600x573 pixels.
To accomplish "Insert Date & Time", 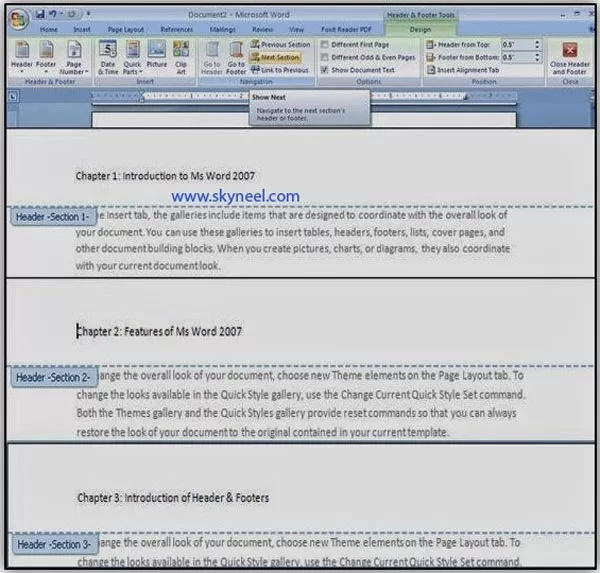I will tap(108, 57).
